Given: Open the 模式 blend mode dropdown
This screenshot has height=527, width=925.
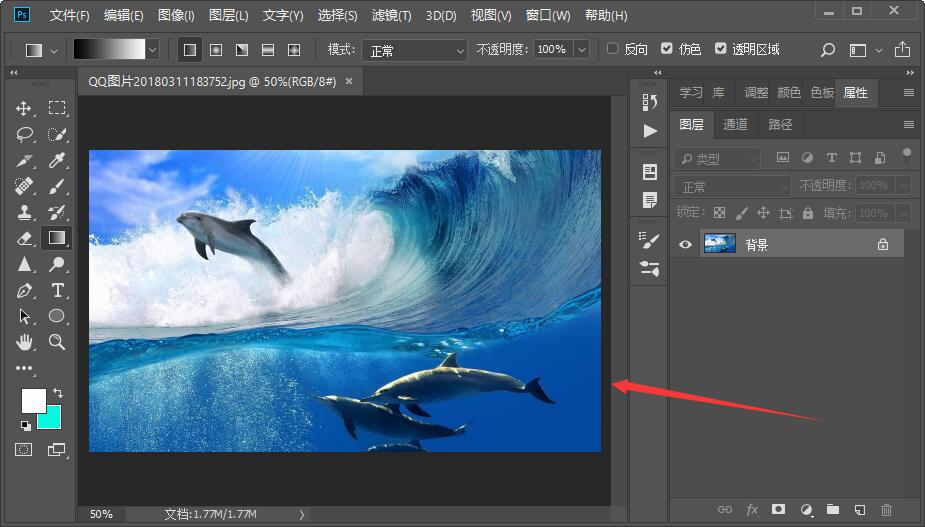Looking at the screenshot, I should coord(414,51).
